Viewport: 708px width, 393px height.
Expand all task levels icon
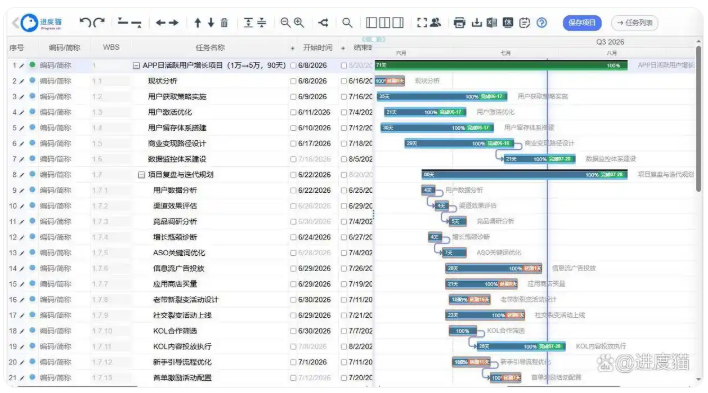[248, 23]
